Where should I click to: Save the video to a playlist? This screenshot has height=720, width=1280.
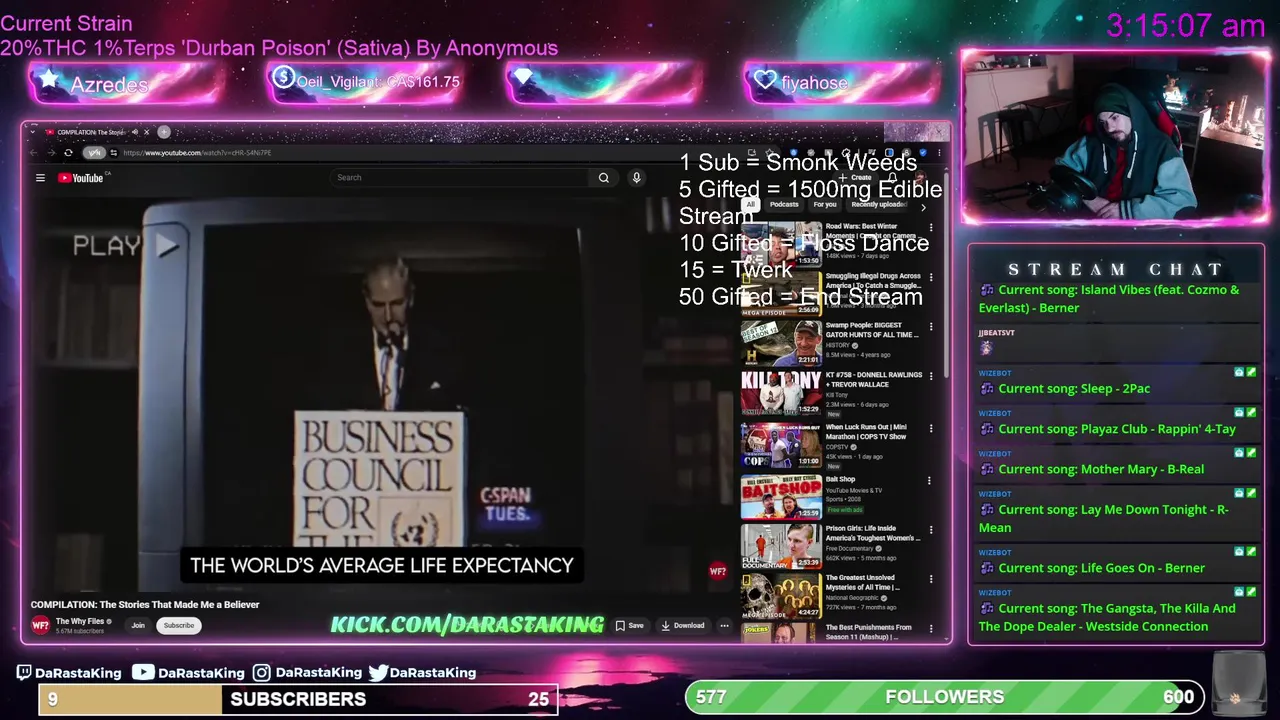(x=630, y=626)
